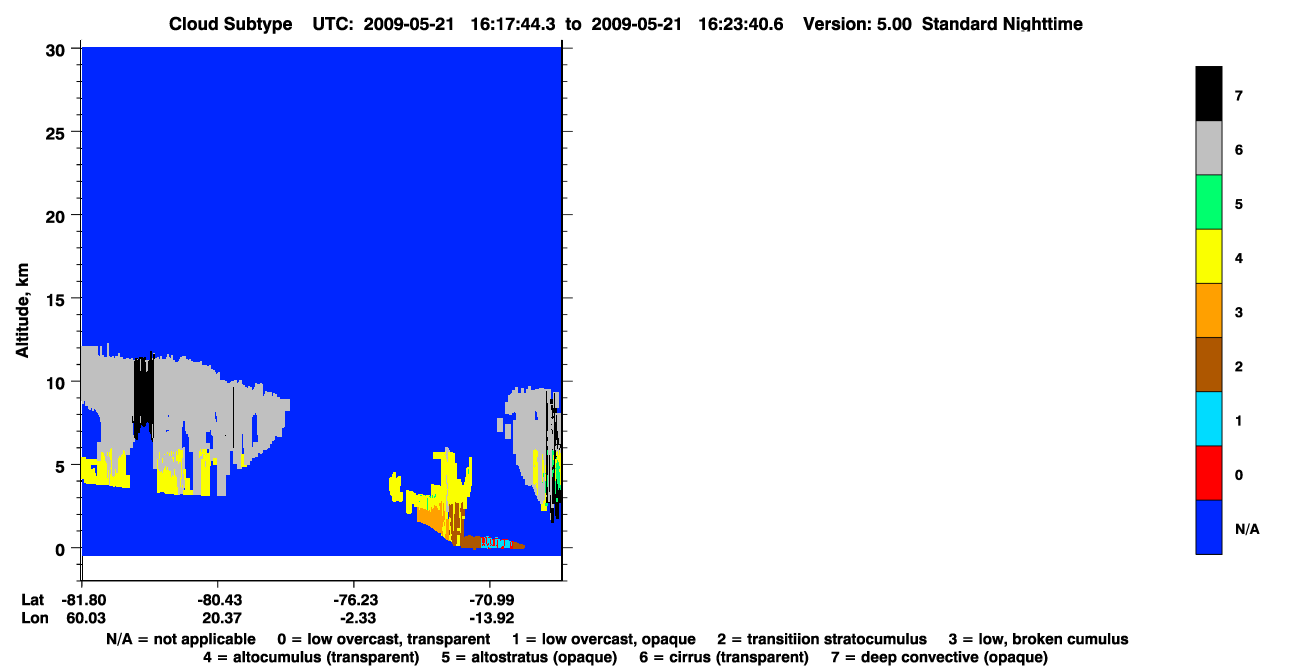Click the longitude value 20.37

(219, 618)
